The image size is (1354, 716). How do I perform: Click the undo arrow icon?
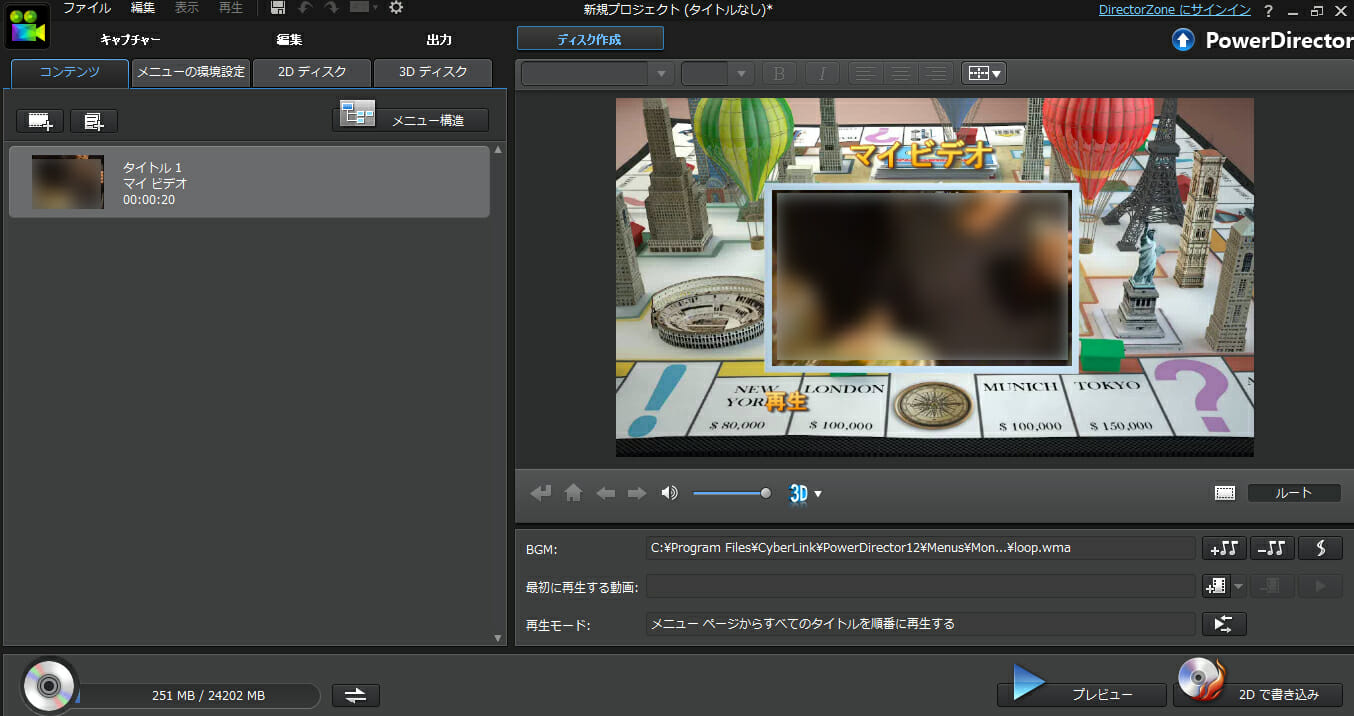coord(305,8)
